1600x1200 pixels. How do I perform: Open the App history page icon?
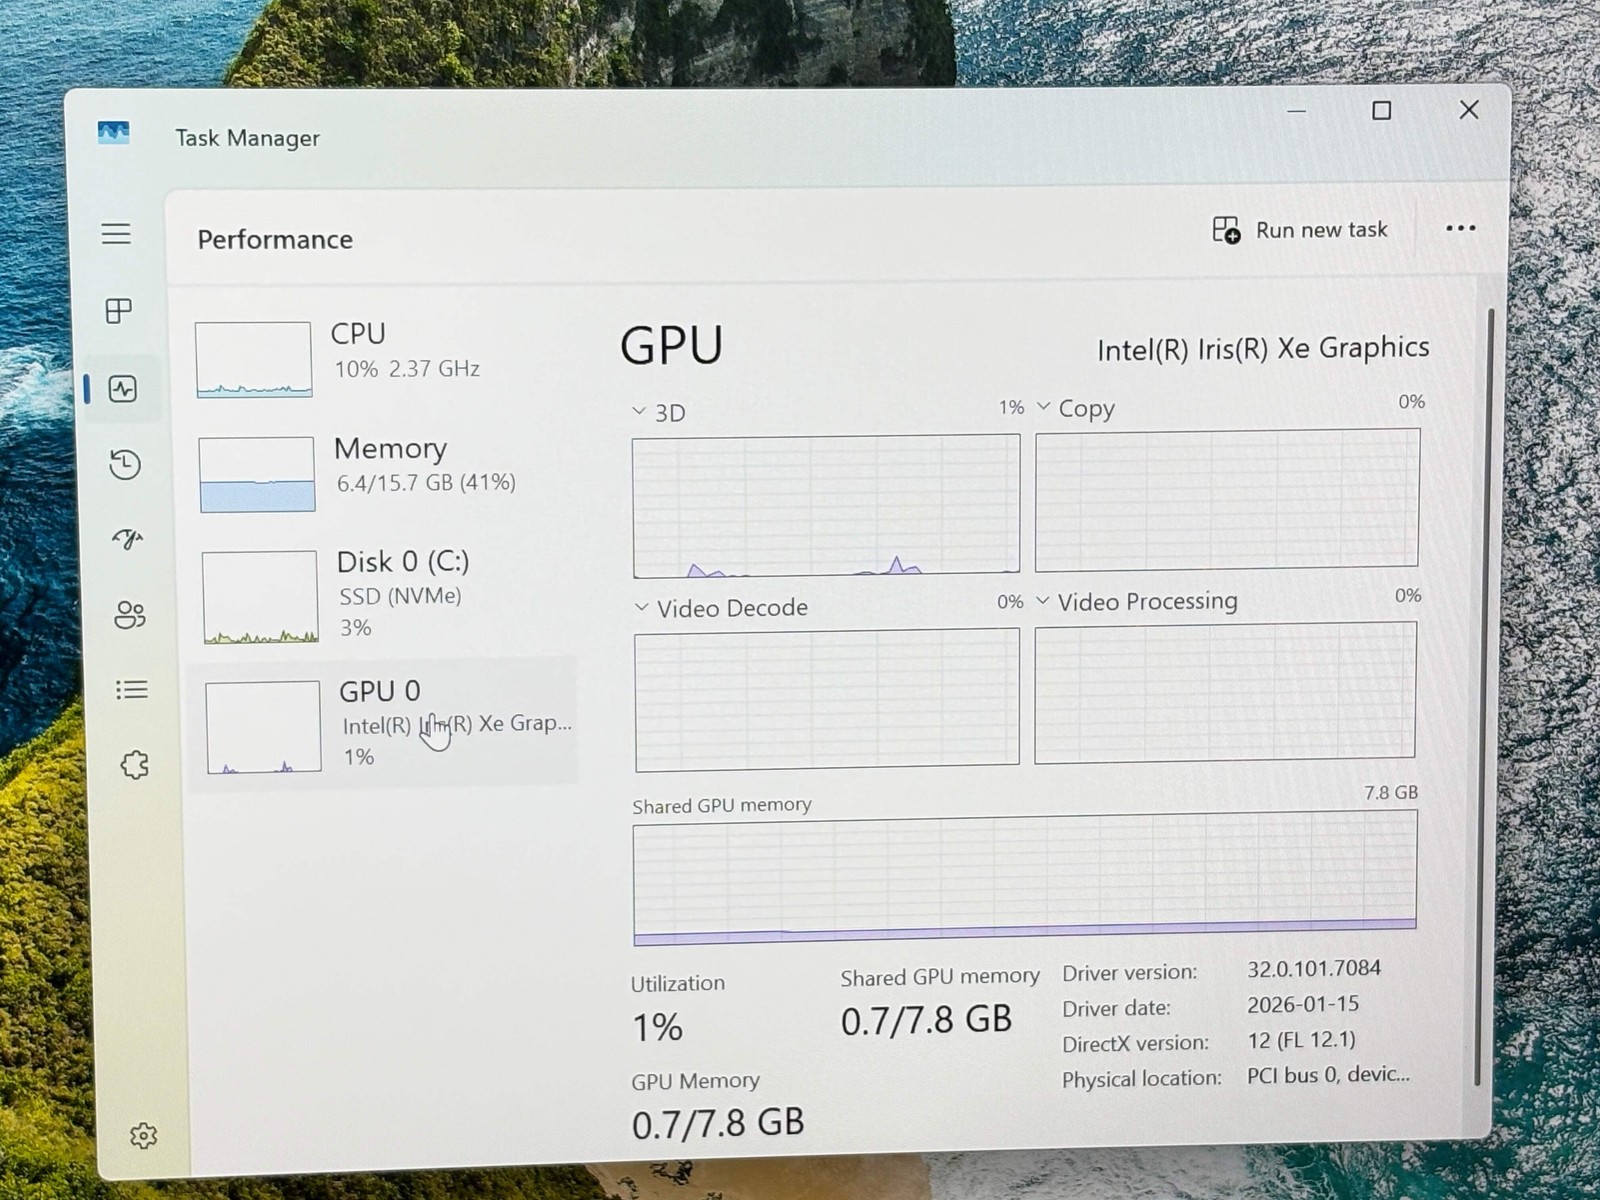click(125, 465)
